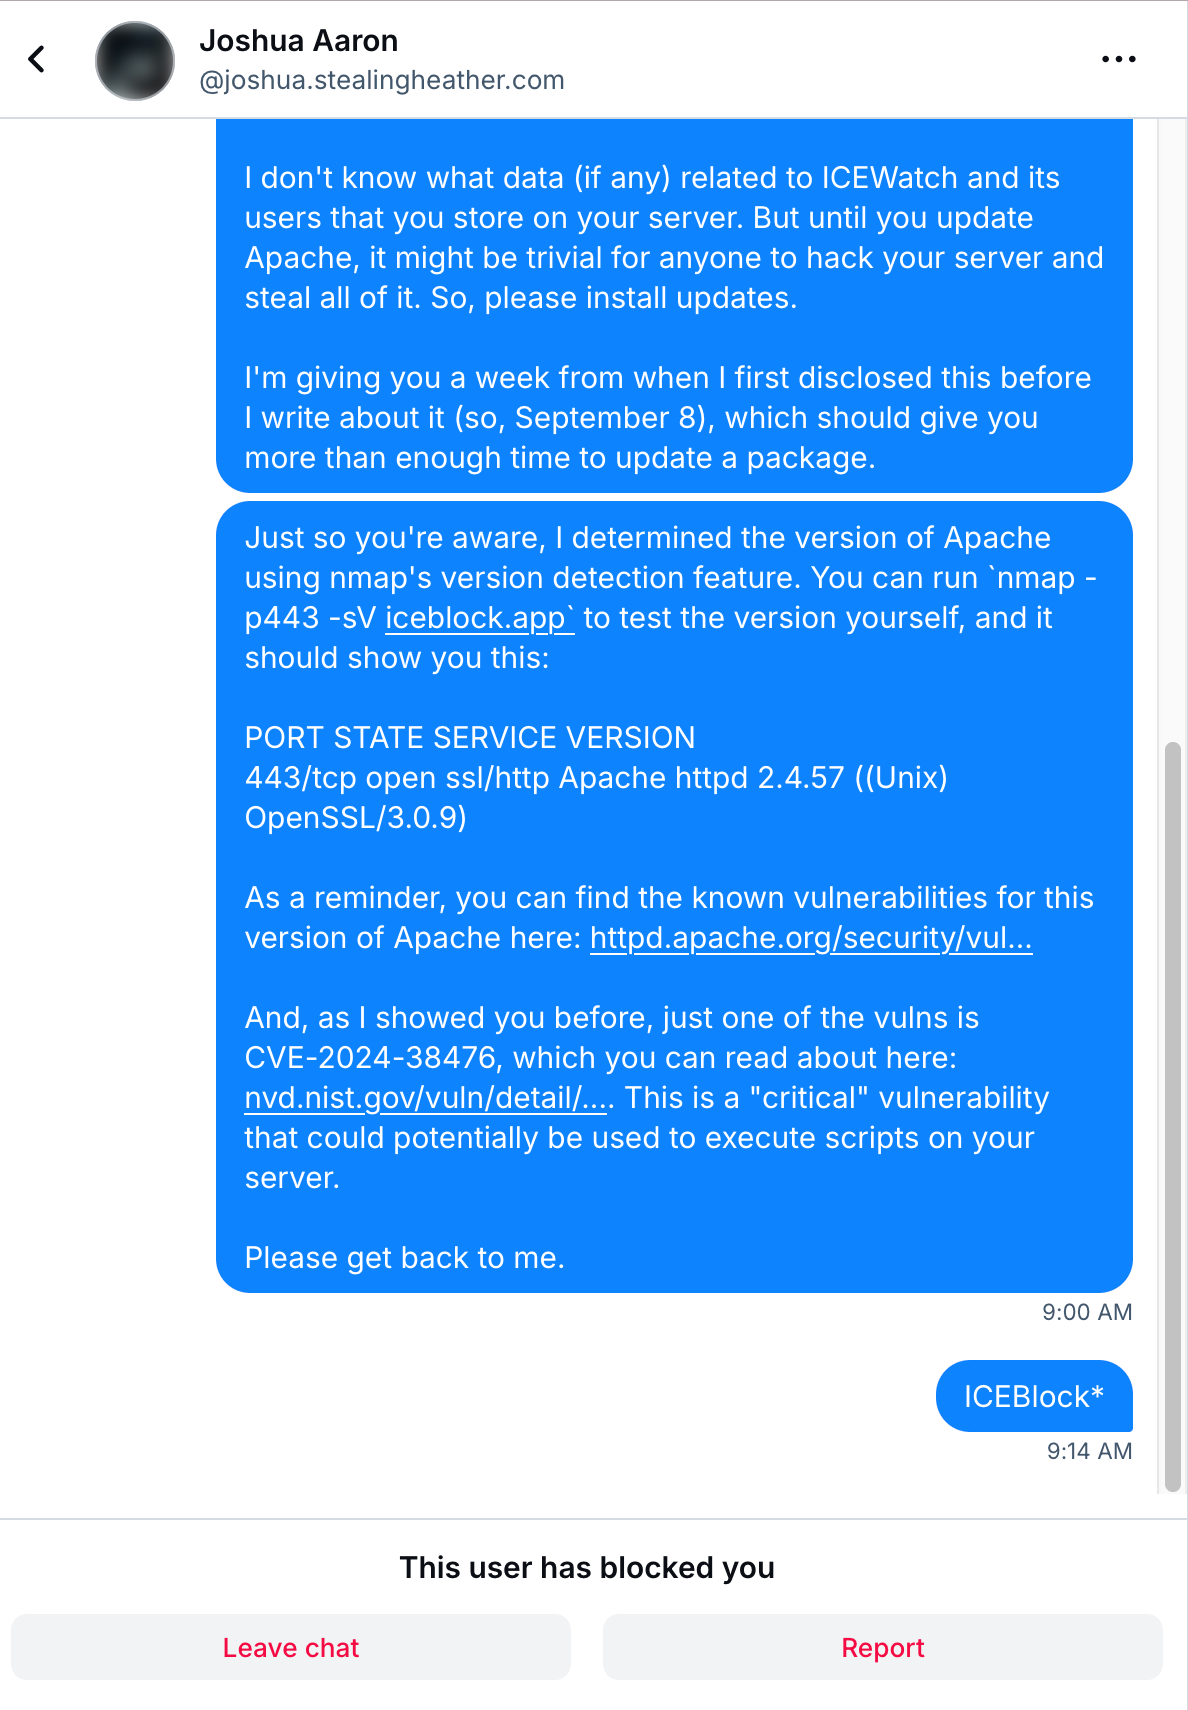Select the ICEBlock* message bubble

click(x=1034, y=1396)
